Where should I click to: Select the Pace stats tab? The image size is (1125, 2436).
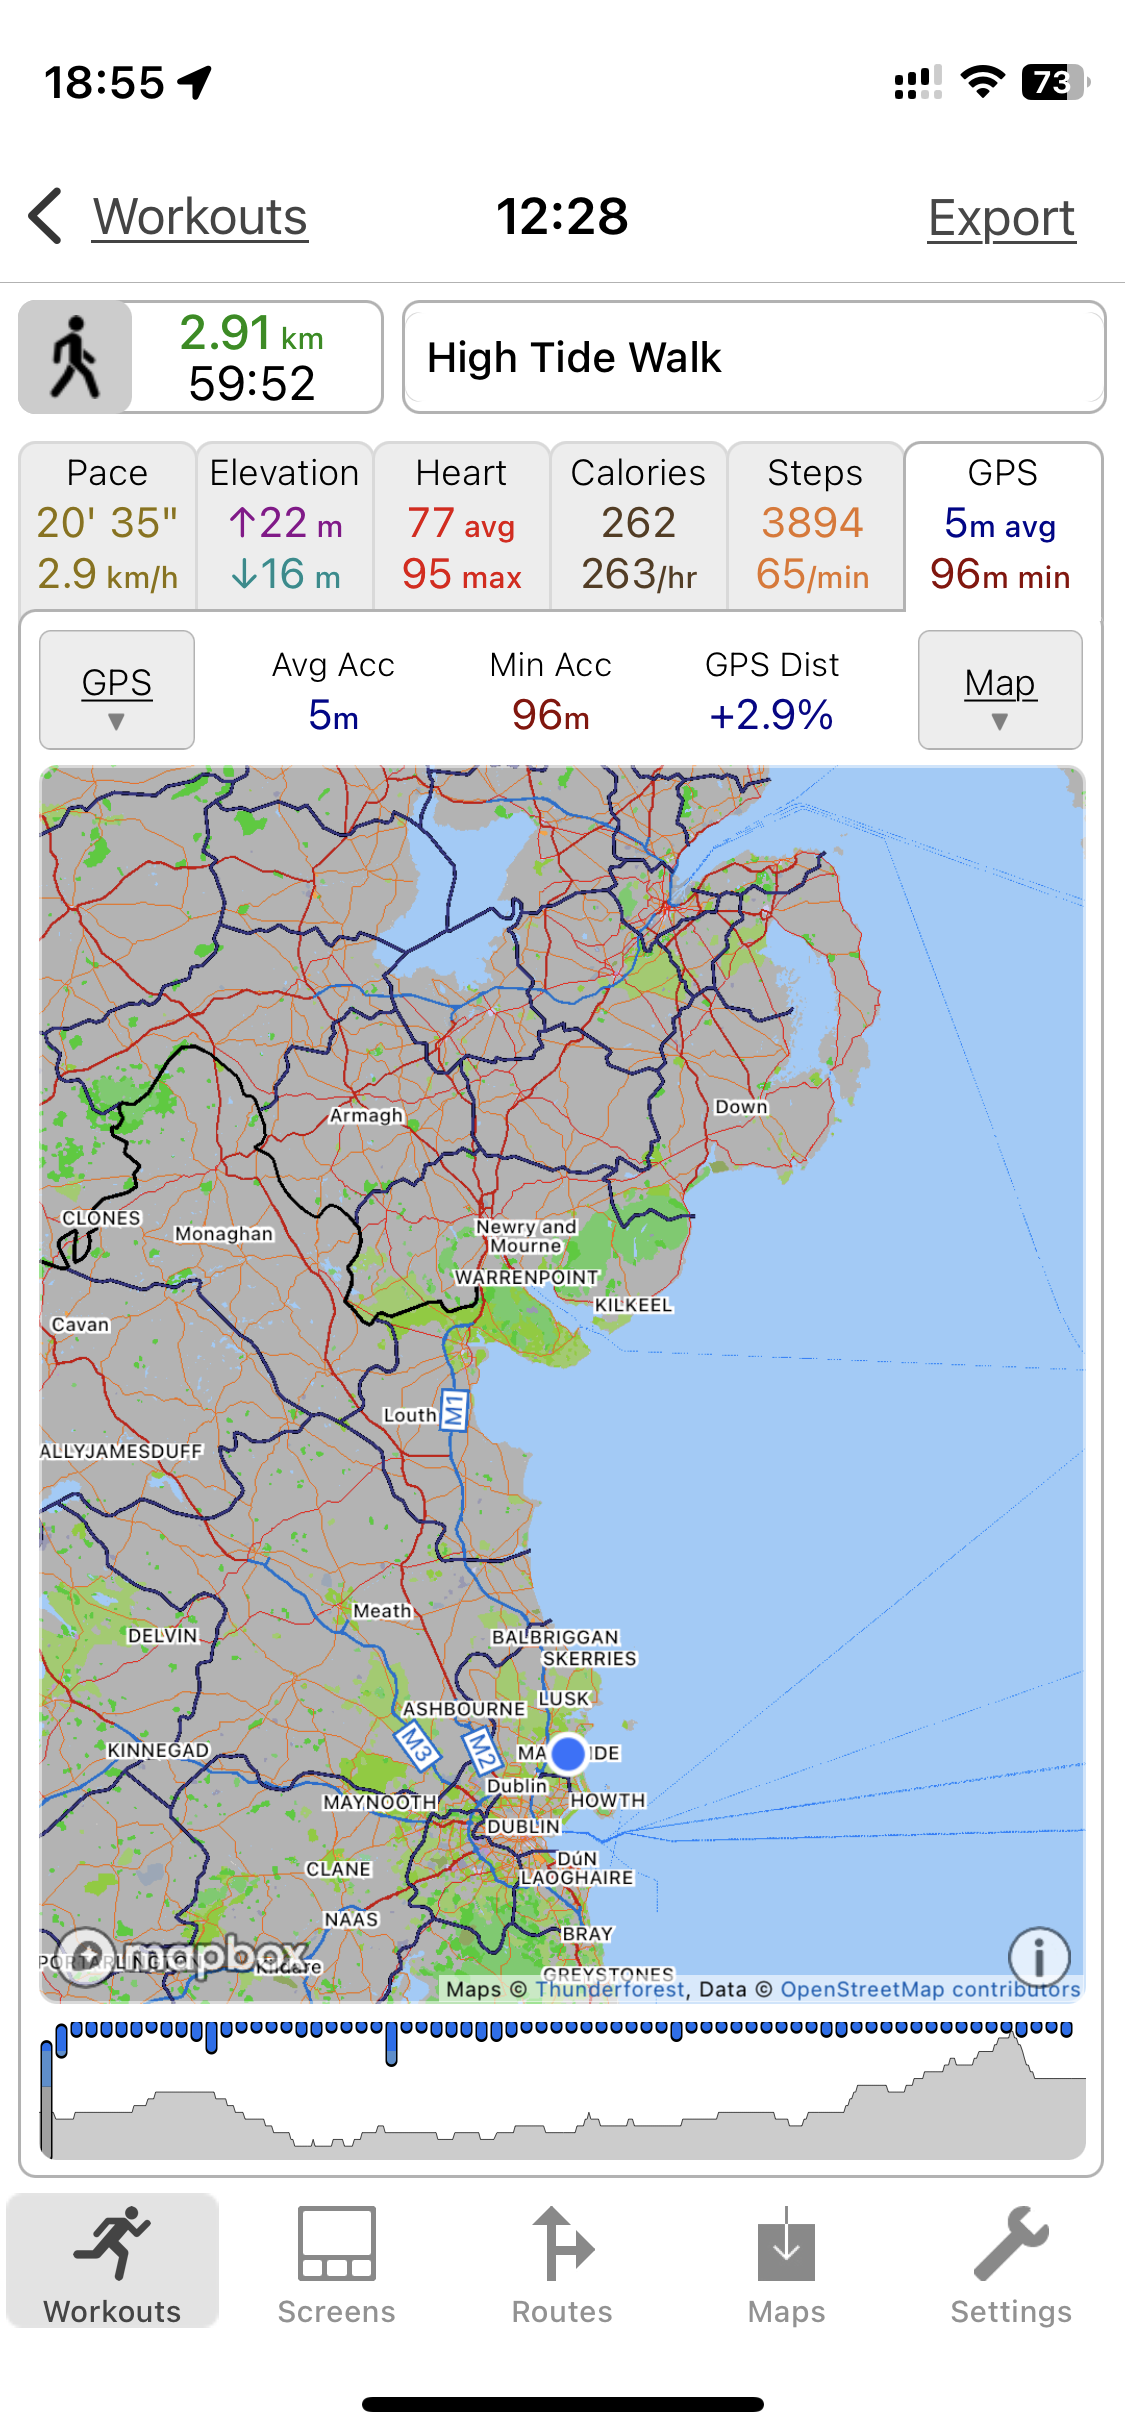108,525
